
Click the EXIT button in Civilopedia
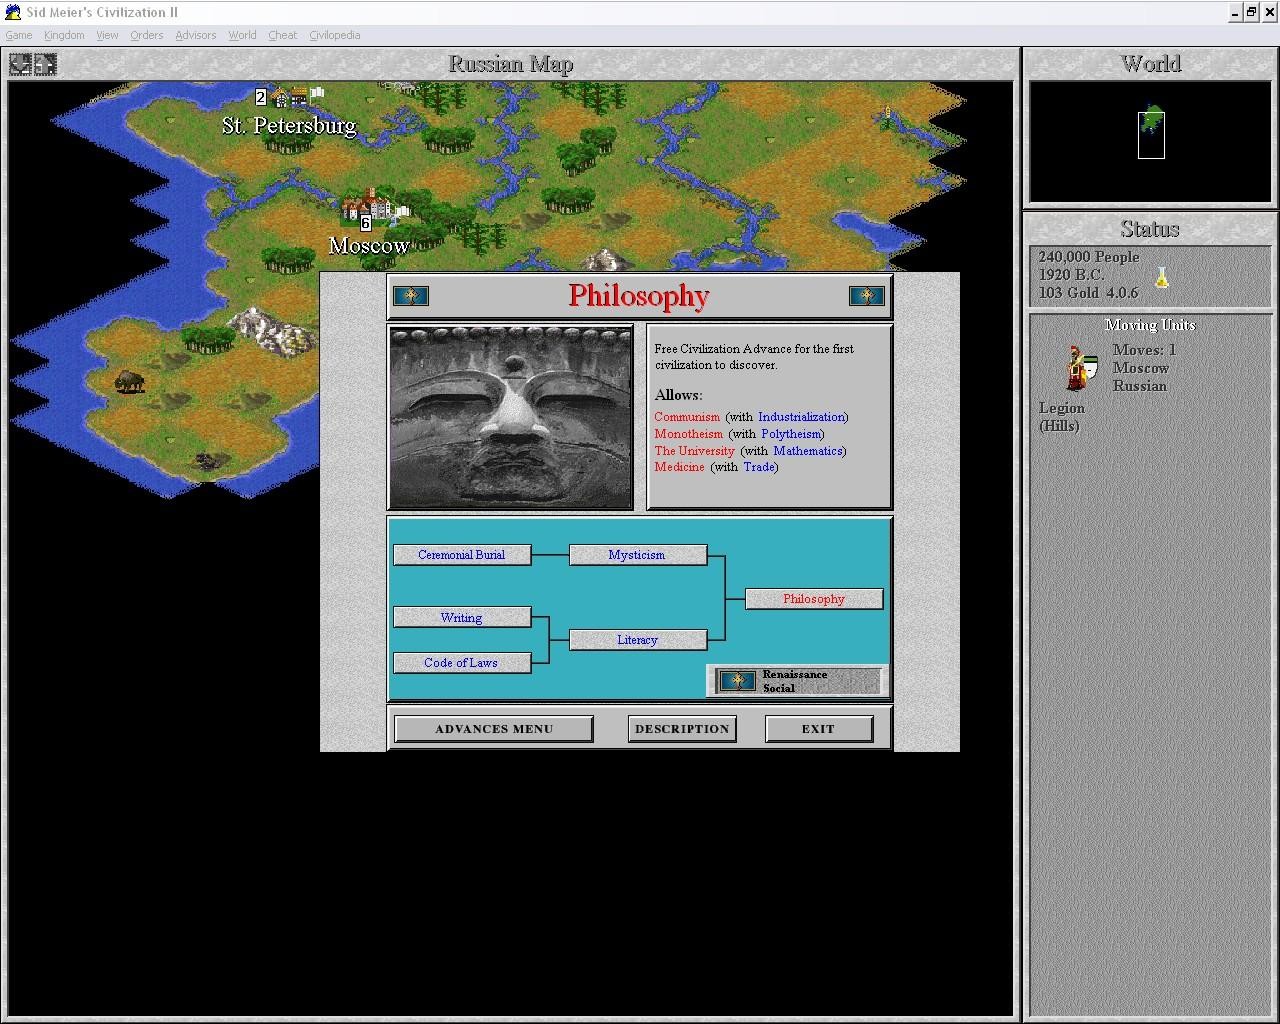[x=818, y=729]
